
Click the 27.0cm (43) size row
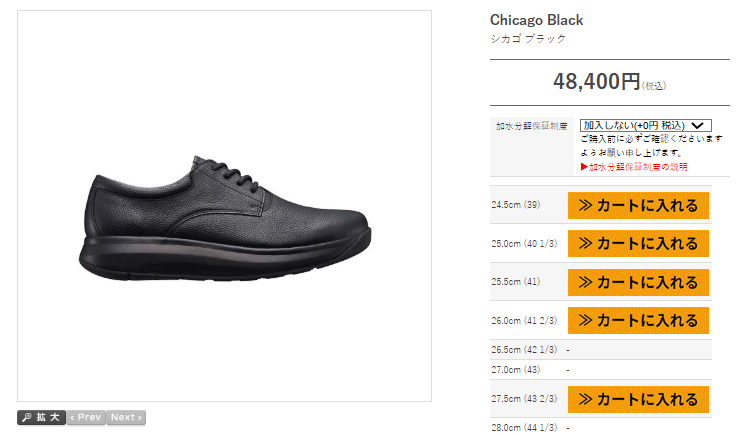(x=601, y=370)
